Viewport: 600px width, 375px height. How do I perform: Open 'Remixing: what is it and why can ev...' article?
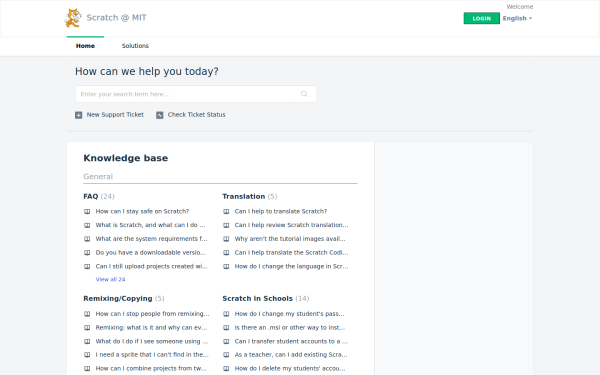152,328
